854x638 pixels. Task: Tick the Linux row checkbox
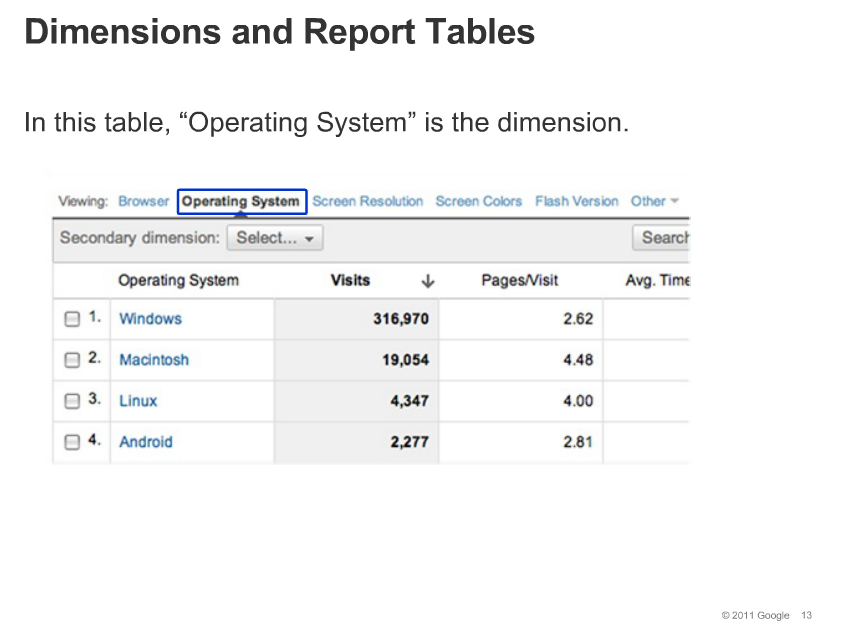(72, 401)
